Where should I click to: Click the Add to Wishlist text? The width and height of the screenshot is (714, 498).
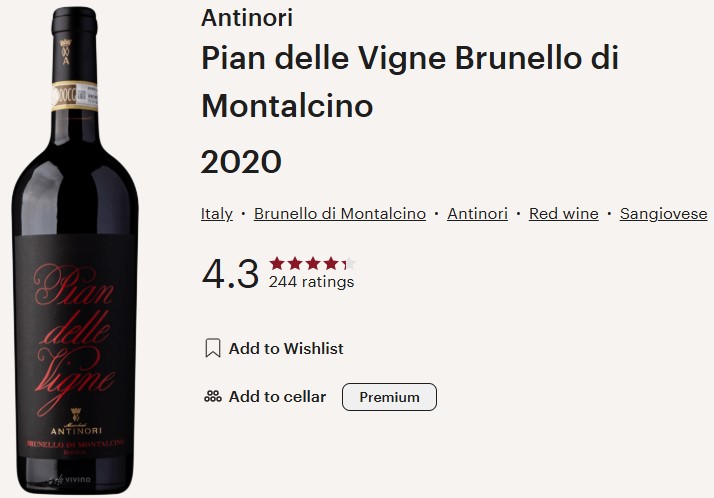pos(286,349)
